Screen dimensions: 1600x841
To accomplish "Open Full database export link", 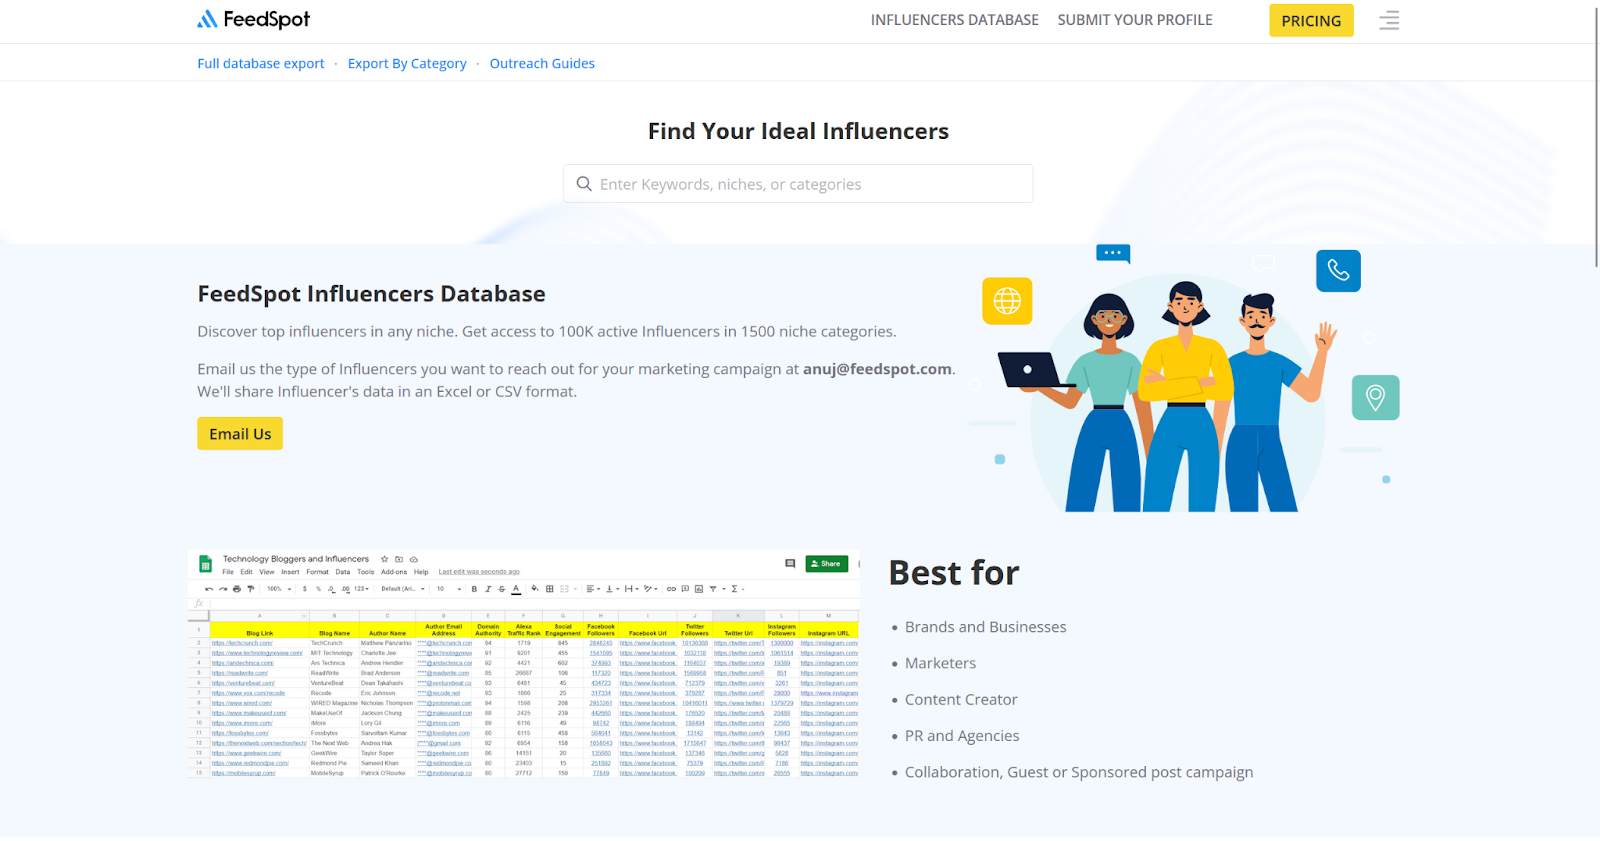I will (261, 63).
